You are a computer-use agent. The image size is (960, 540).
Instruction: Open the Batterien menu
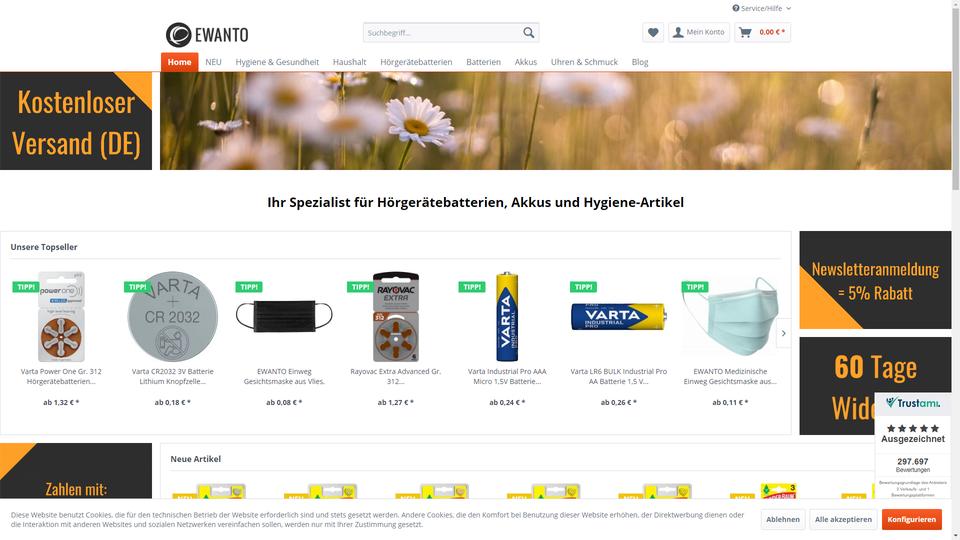coord(483,62)
